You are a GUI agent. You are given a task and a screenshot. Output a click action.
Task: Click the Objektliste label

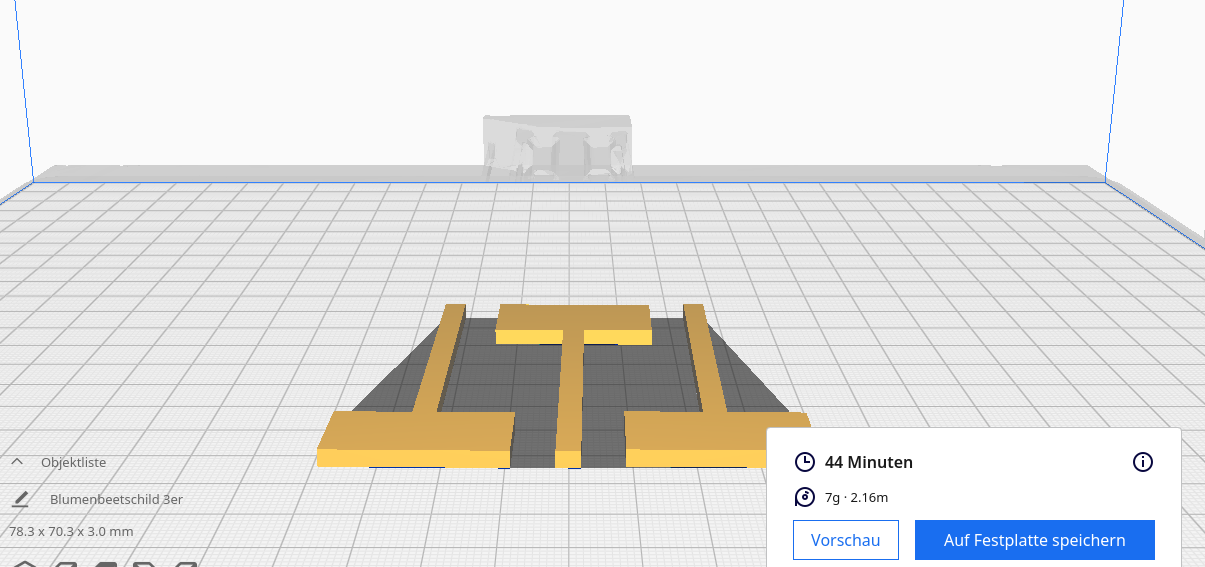(73, 462)
